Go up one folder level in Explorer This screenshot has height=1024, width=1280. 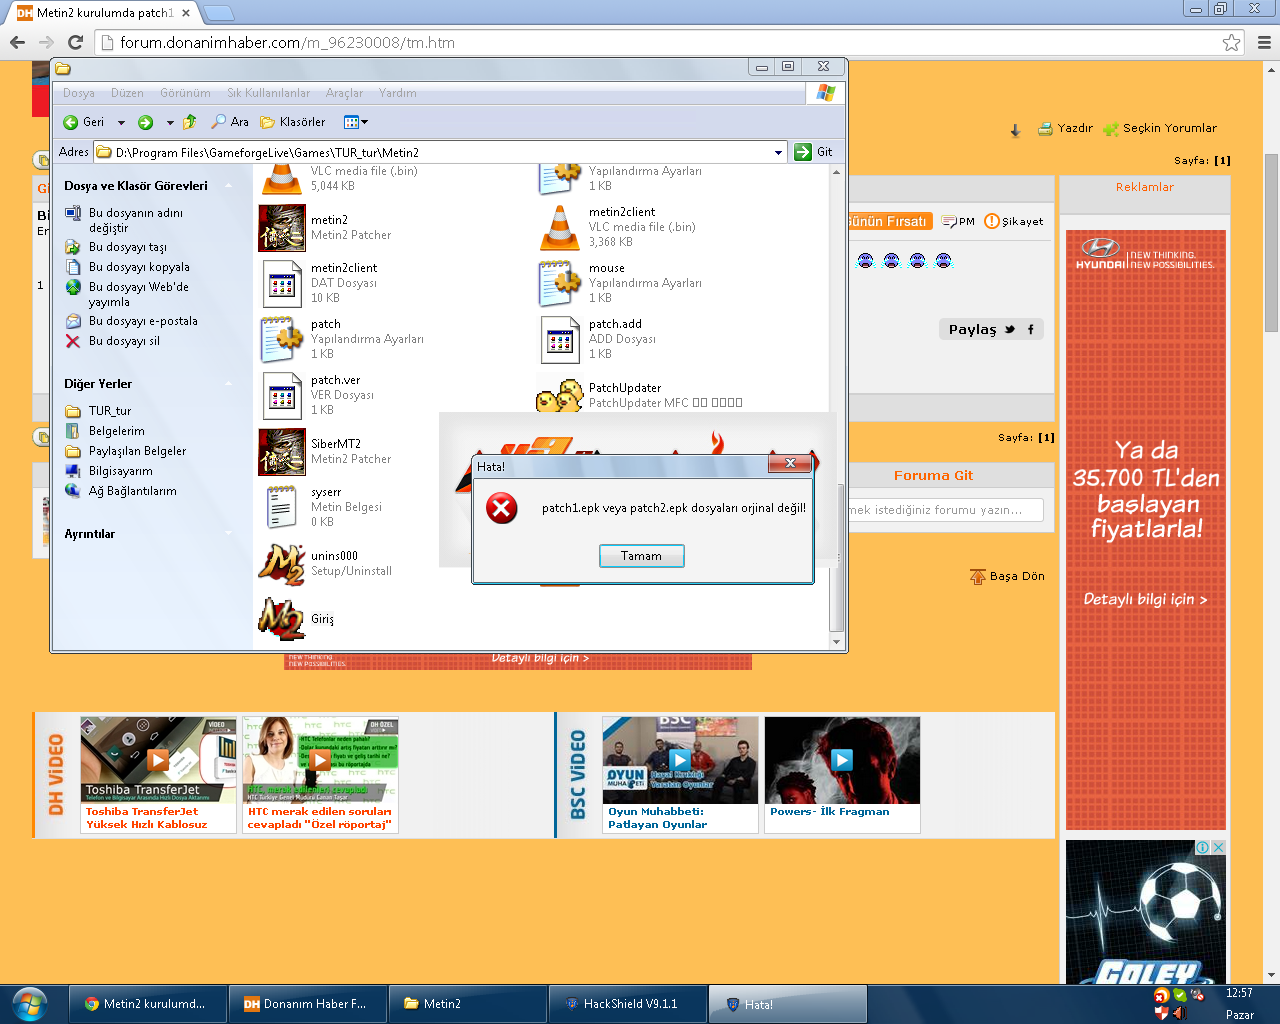tap(189, 122)
